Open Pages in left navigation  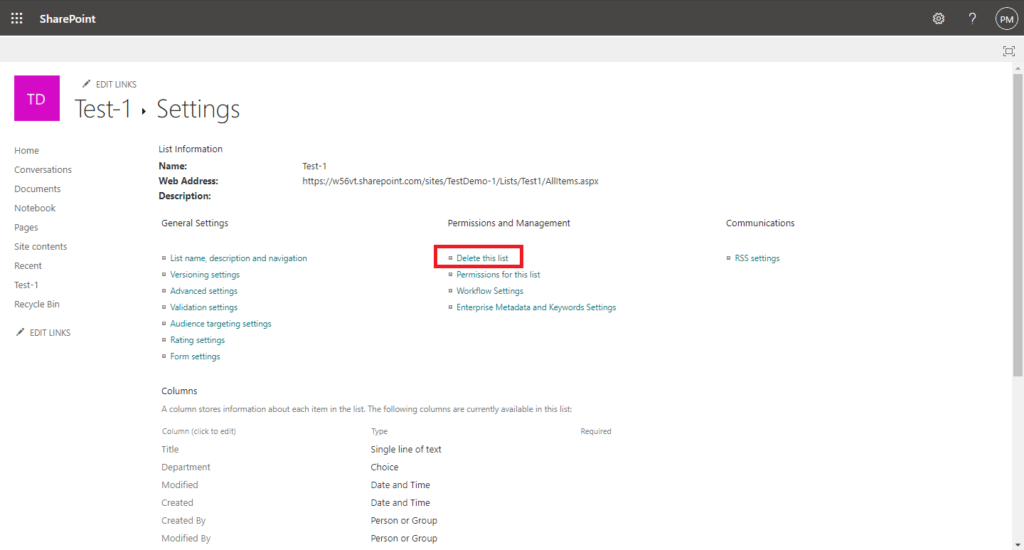coord(26,227)
